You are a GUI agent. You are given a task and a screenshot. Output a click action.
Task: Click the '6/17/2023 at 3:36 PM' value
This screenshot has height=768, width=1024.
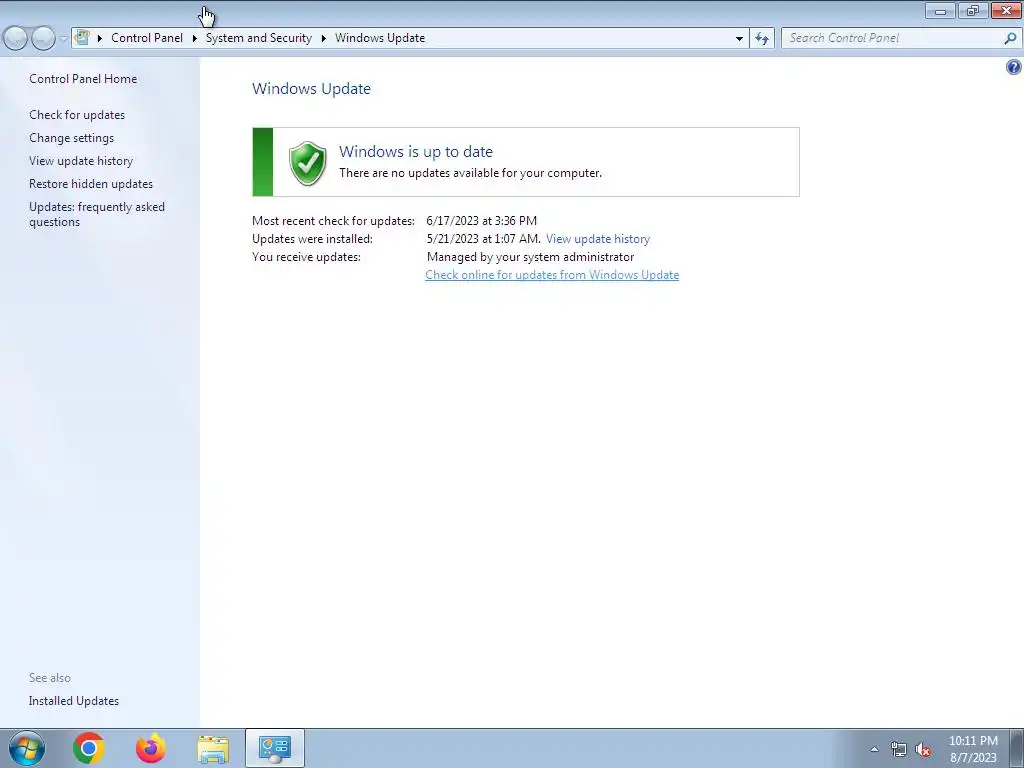point(481,221)
